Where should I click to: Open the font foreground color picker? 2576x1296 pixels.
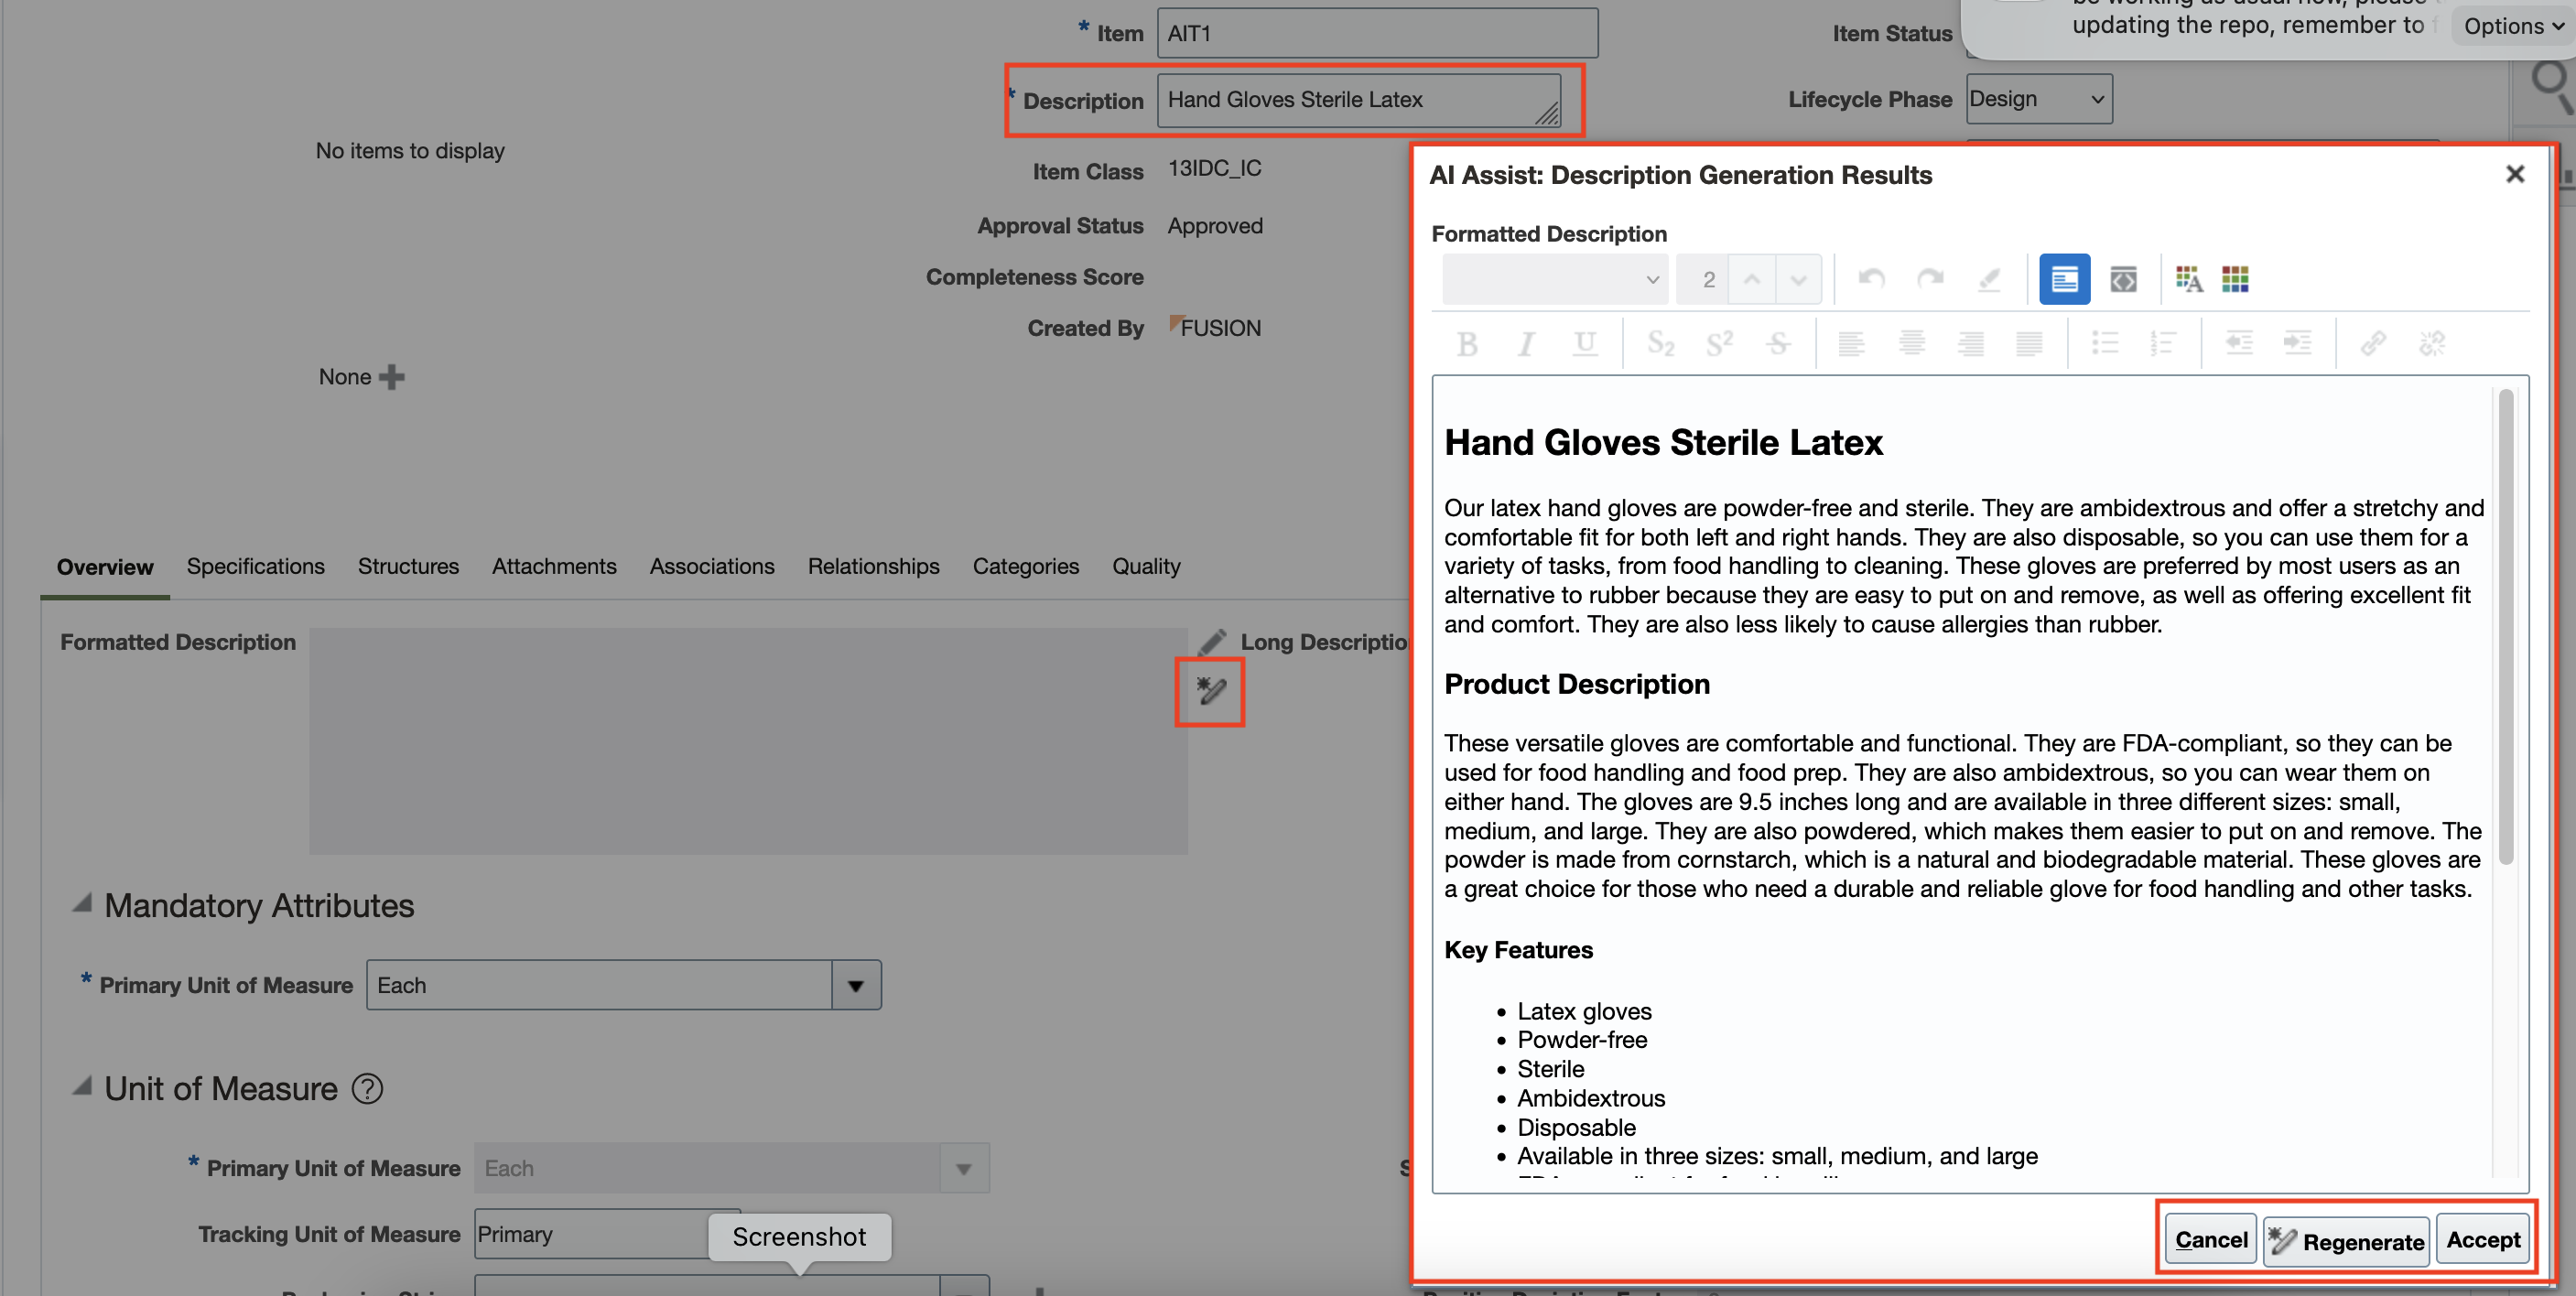(2188, 279)
